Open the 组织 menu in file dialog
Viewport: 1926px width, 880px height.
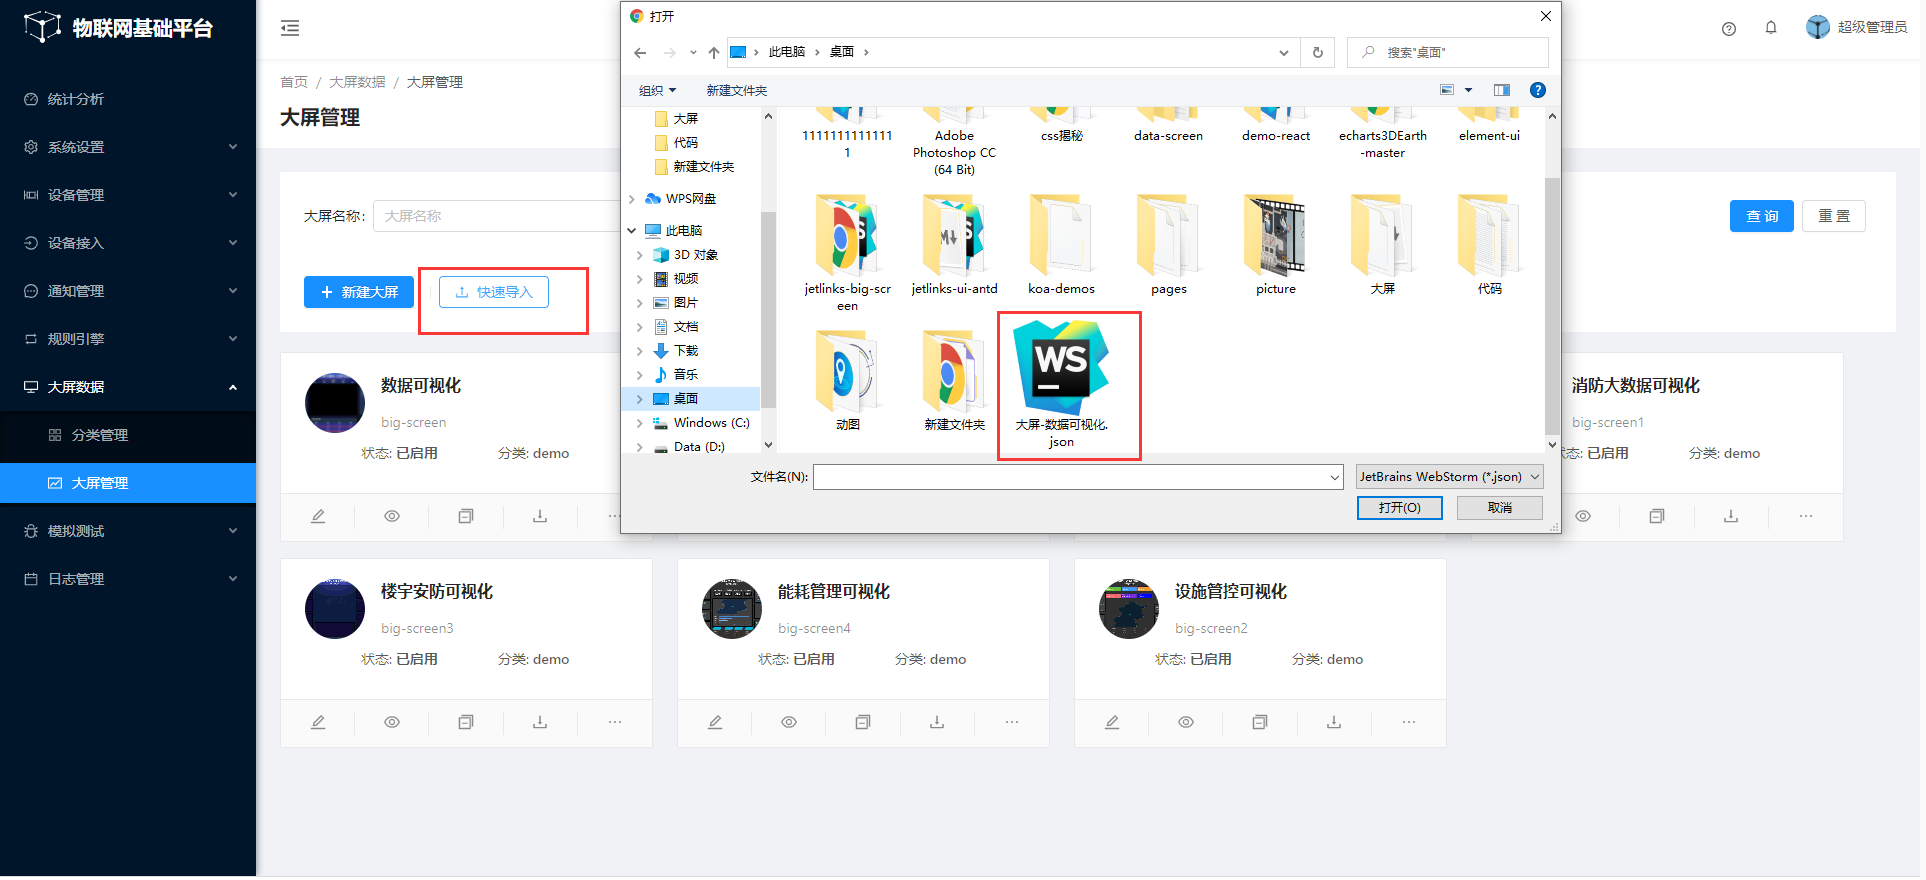pyautogui.click(x=657, y=91)
